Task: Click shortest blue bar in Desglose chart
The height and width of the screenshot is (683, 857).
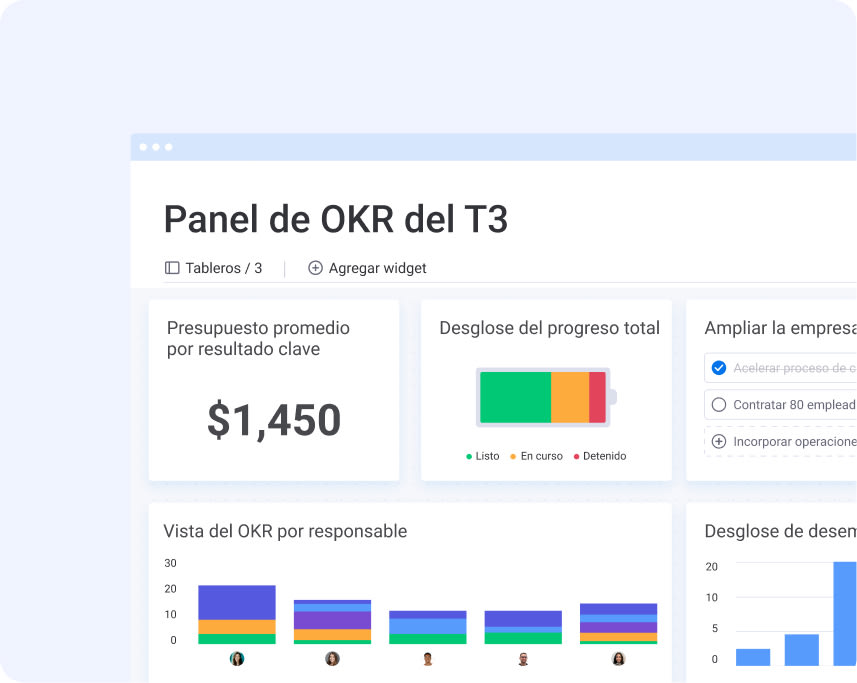Action: pyautogui.click(x=753, y=657)
